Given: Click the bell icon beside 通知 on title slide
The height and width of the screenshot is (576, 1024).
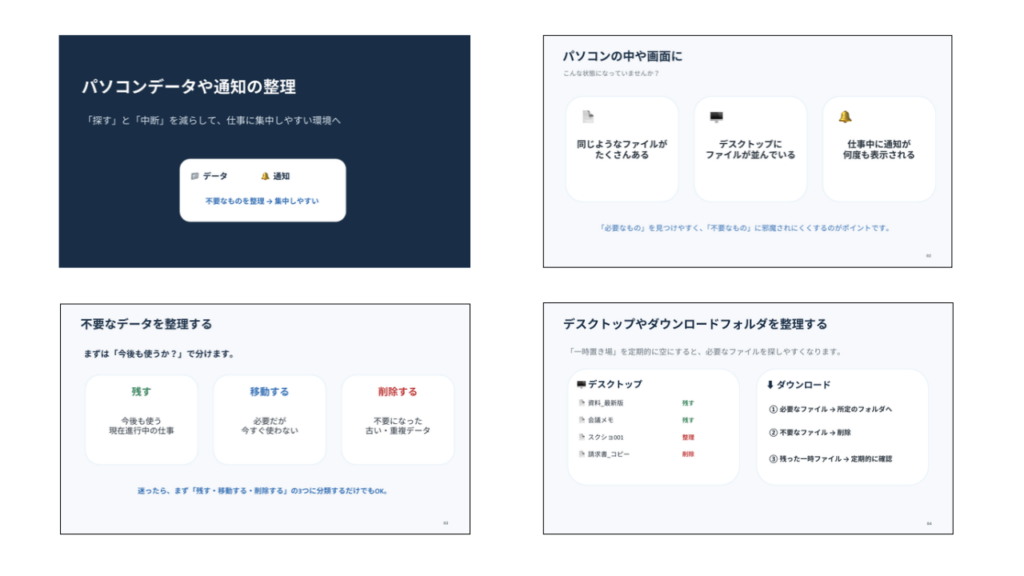Looking at the screenshot, I should point(264,176).
